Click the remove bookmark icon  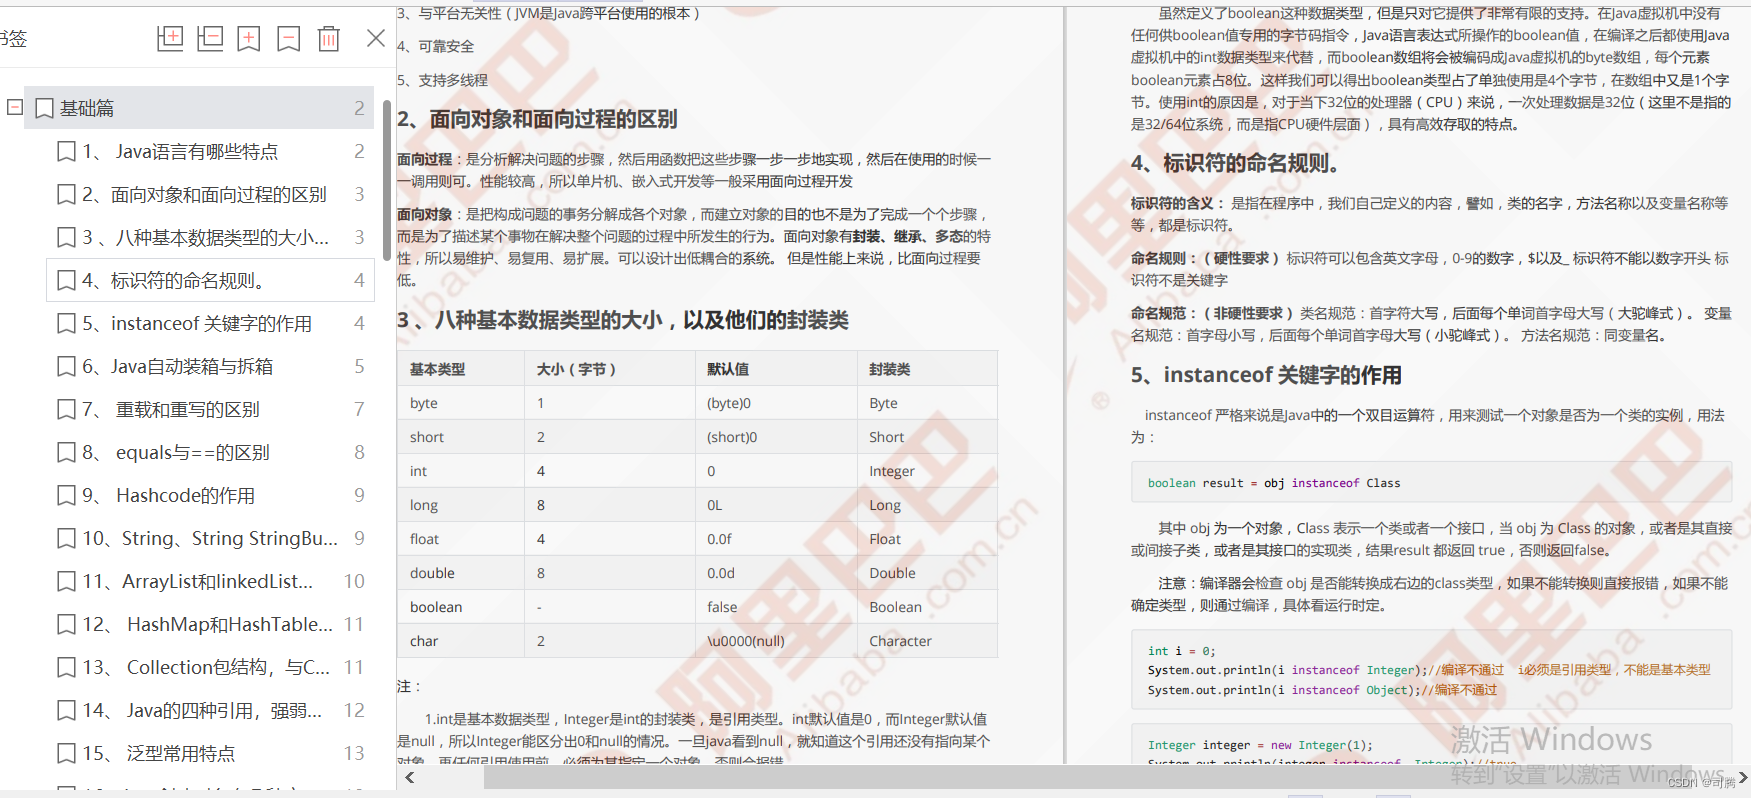289,38
